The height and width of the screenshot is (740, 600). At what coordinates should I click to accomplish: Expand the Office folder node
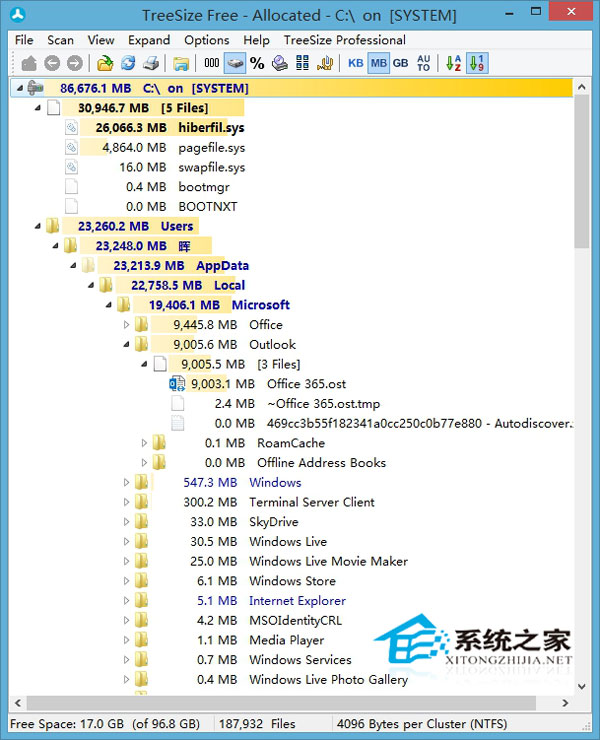tap(126, 325)
